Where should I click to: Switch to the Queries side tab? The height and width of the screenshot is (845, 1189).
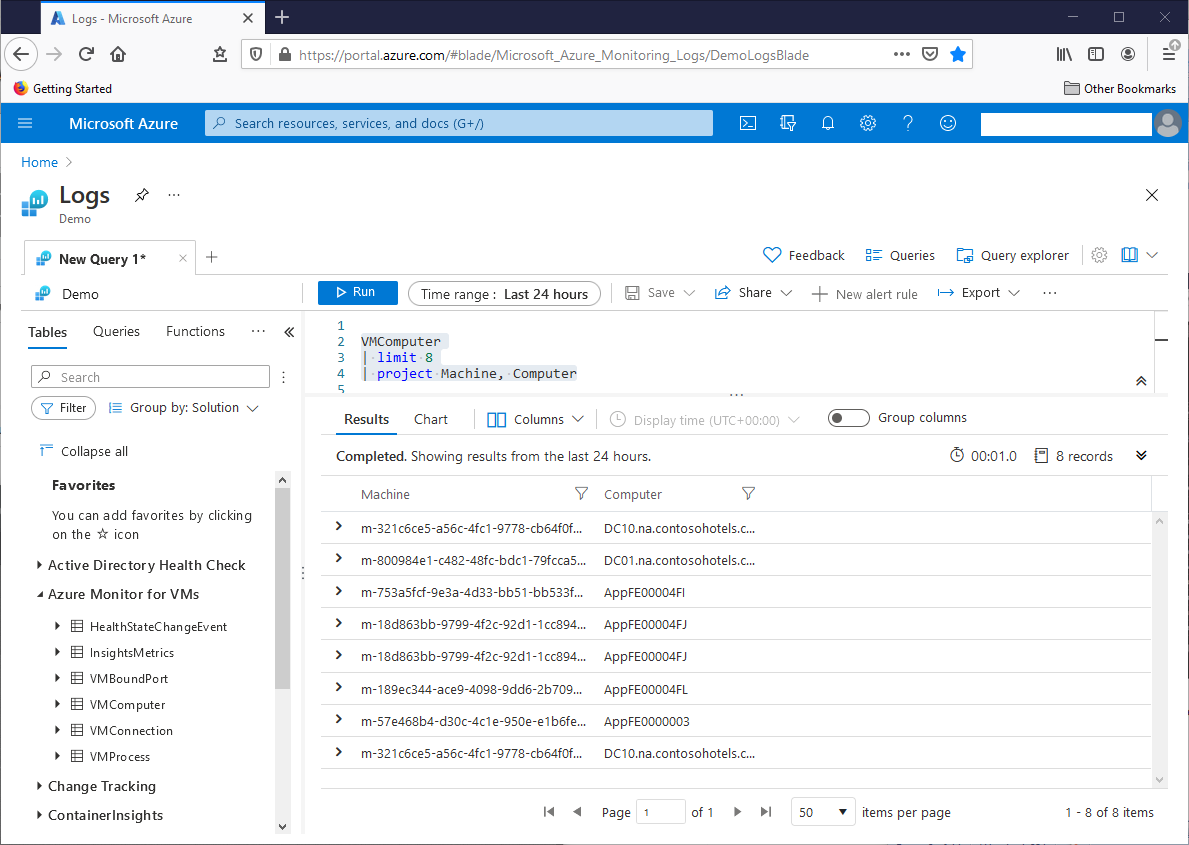coord(116,331)
